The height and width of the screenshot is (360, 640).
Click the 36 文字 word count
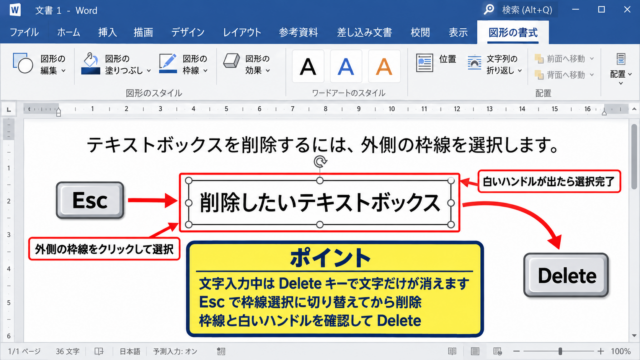(x=67, y=351)
